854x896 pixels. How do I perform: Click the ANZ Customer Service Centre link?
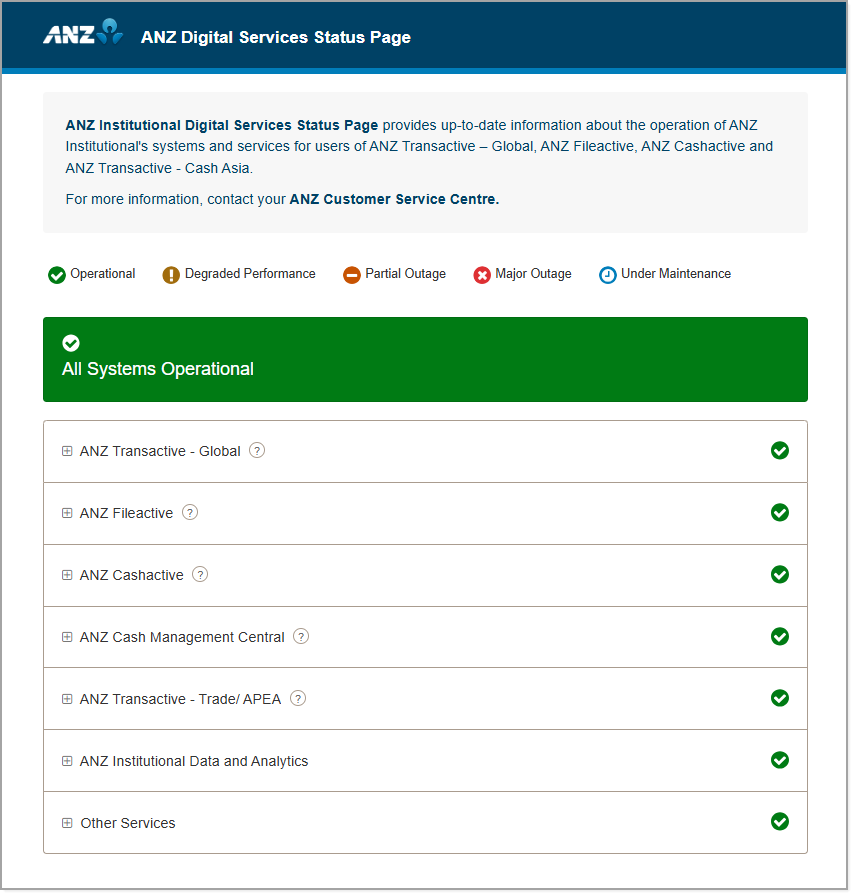click(x=394, y=199)
